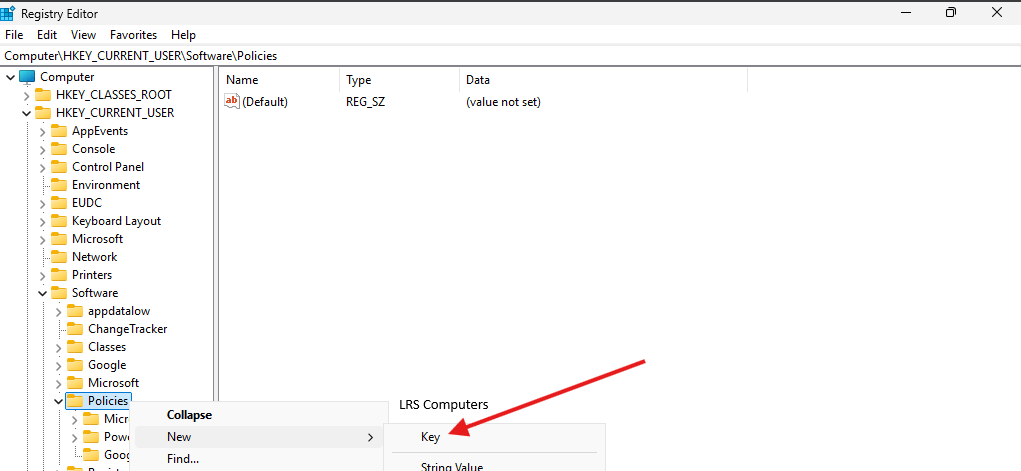This screenshot has width=1021, height=471.
Task: Click the Network key folder icon
Action: (59, 257)
